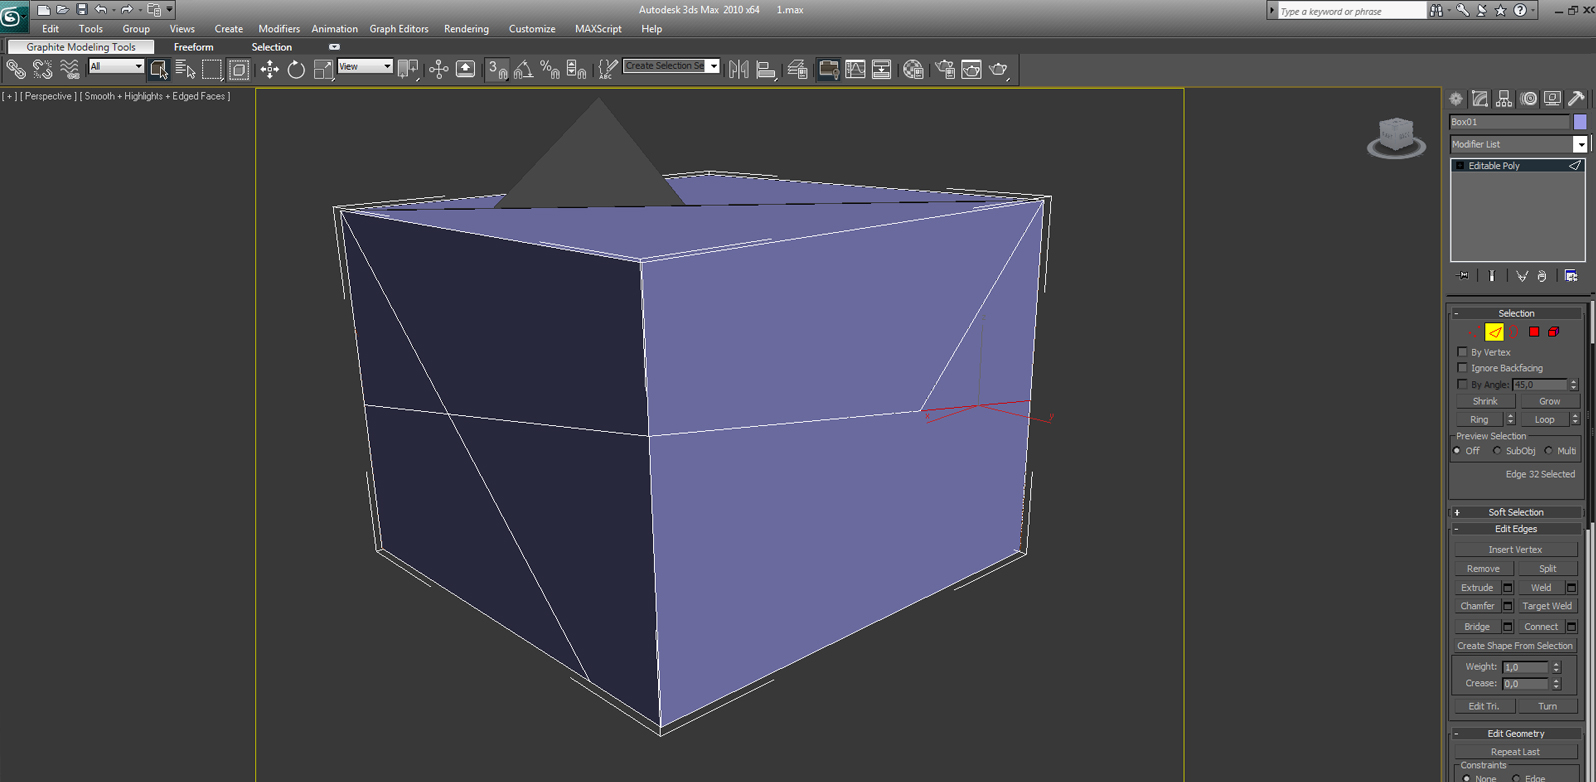Open the View reference coordinate dropdown
Image resolution: width=1596 pixels, height=782 pixels.
pyautogui.click(x=365, y=66)
